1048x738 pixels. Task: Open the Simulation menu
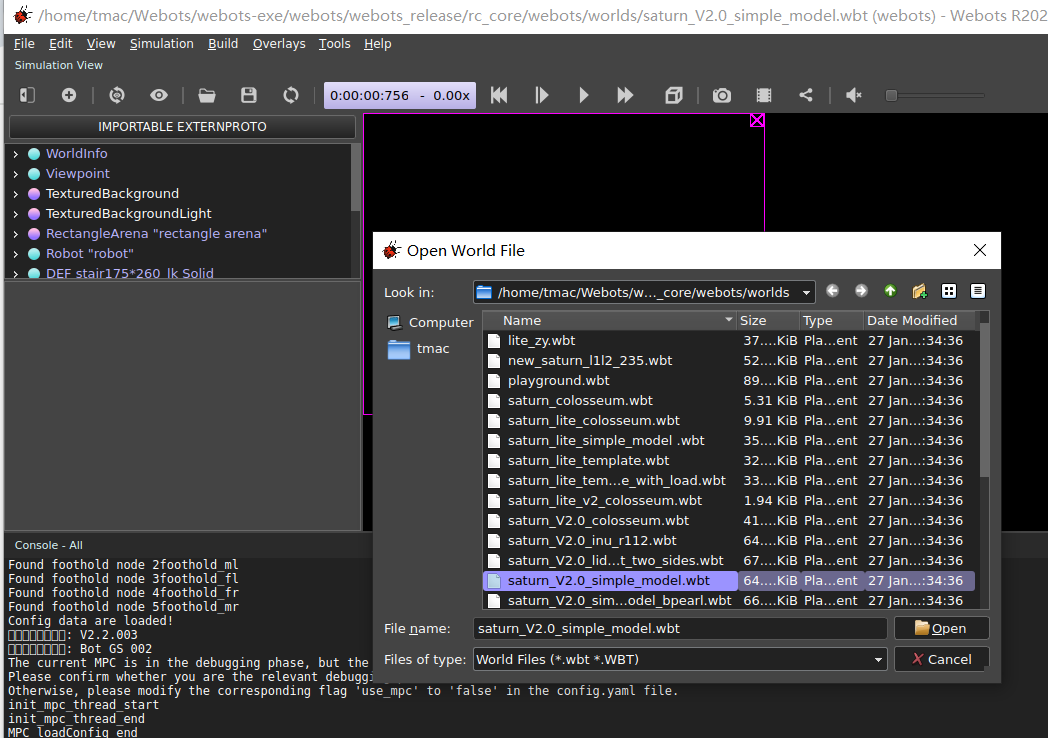(x=162, y=43)
